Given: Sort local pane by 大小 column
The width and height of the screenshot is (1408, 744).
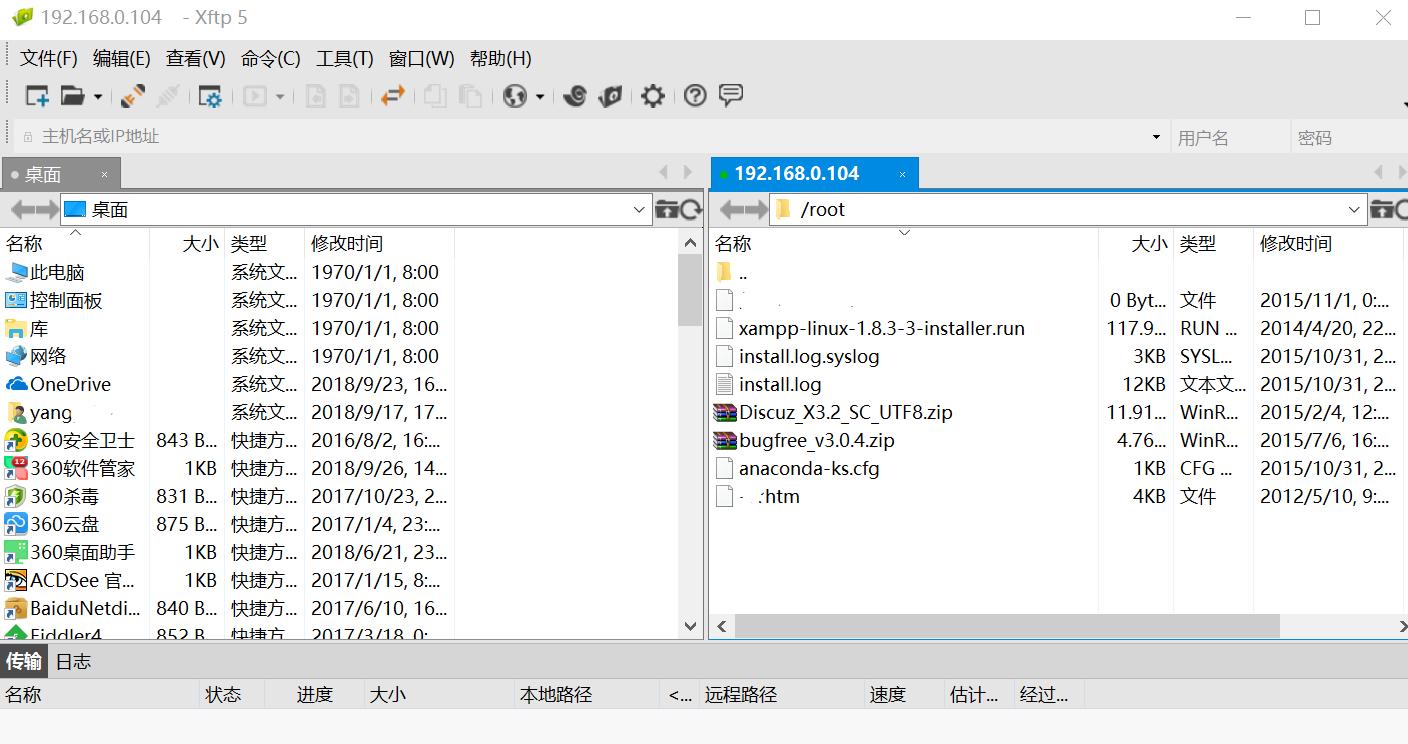Looking at the screenshot, I should 188,243.
